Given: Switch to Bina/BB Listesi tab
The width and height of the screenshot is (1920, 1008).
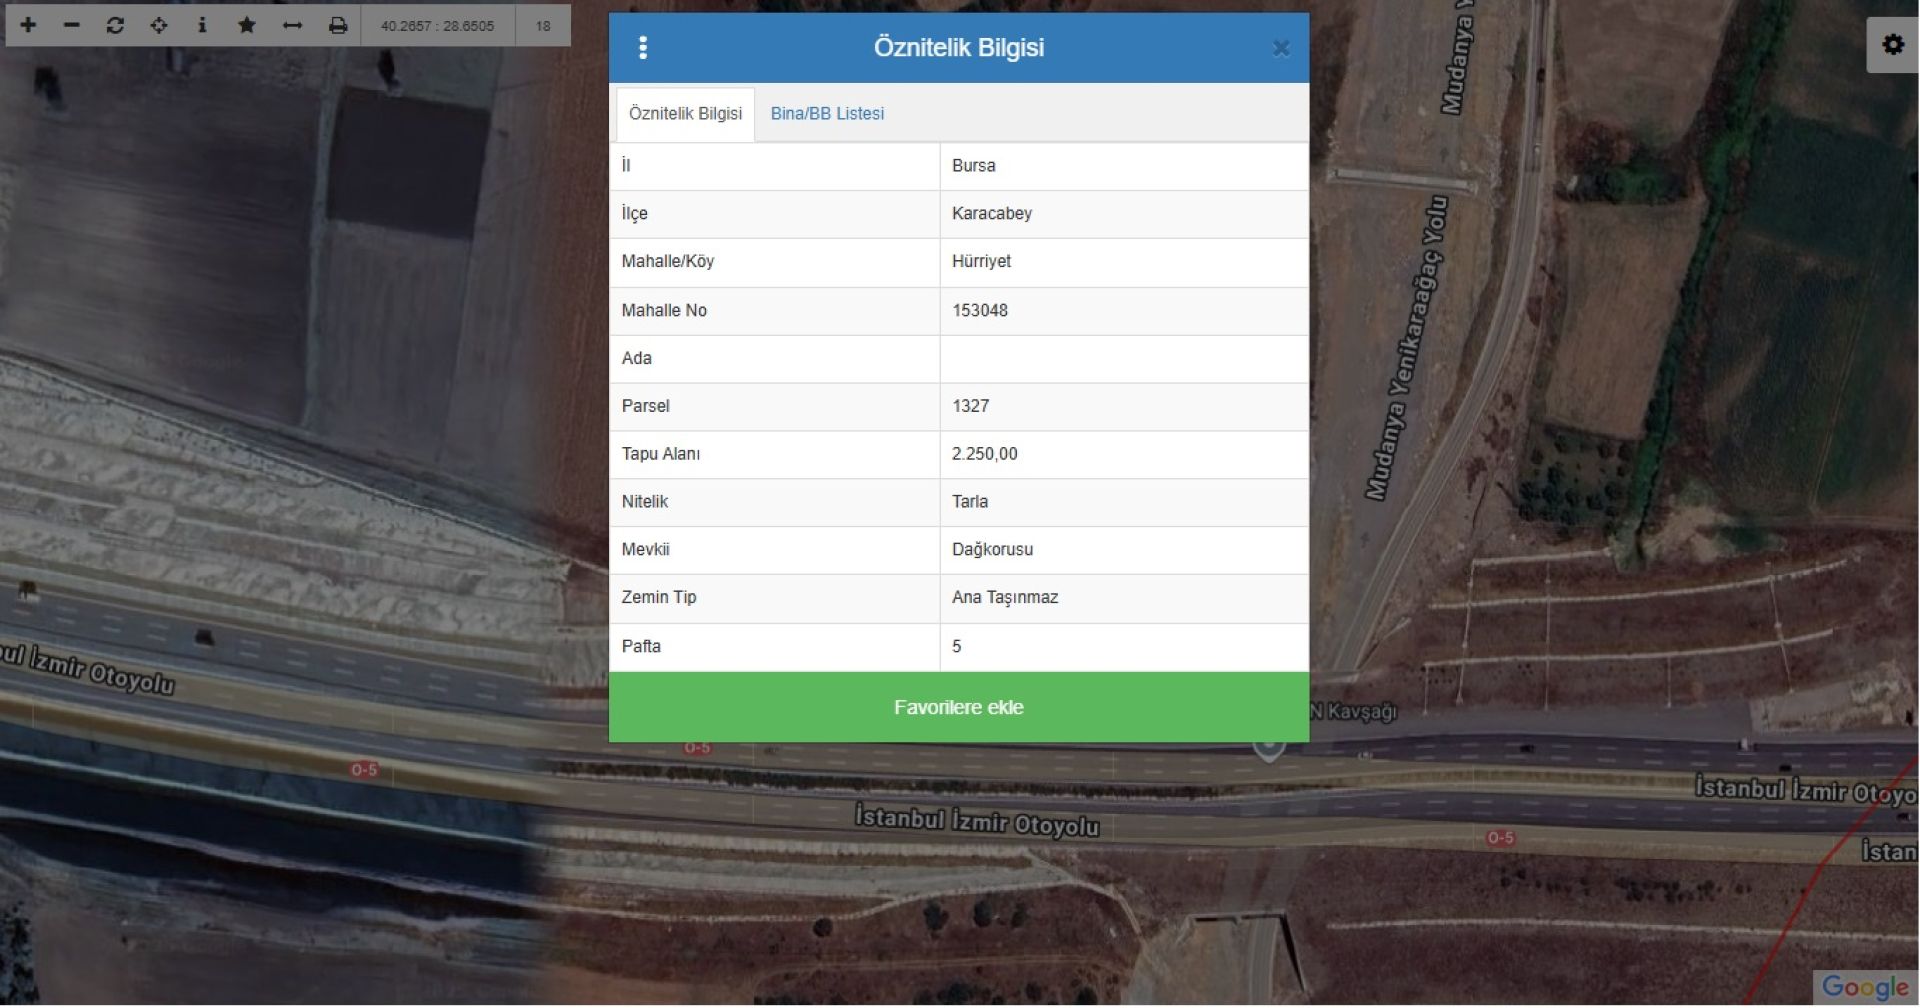Looking at the screenshot, I should click(x=827, y=113).
